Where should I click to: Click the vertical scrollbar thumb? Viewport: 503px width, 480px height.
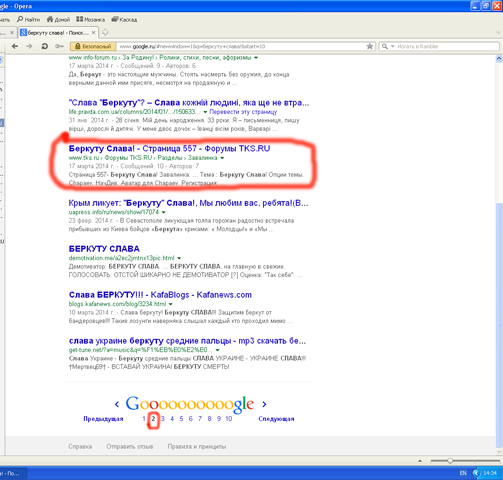(499, 325)
